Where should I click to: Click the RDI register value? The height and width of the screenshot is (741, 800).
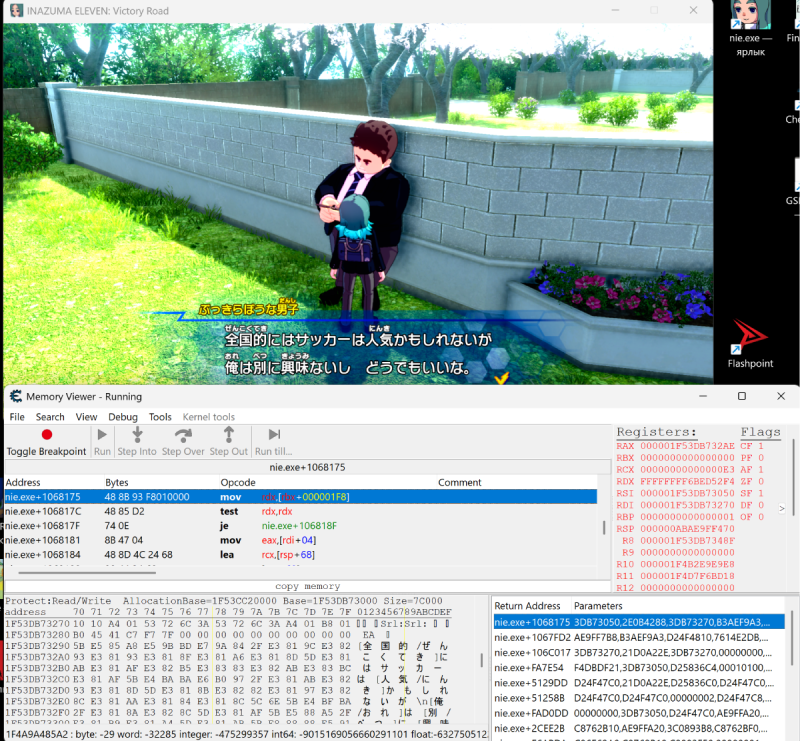(x=687, y=505)
